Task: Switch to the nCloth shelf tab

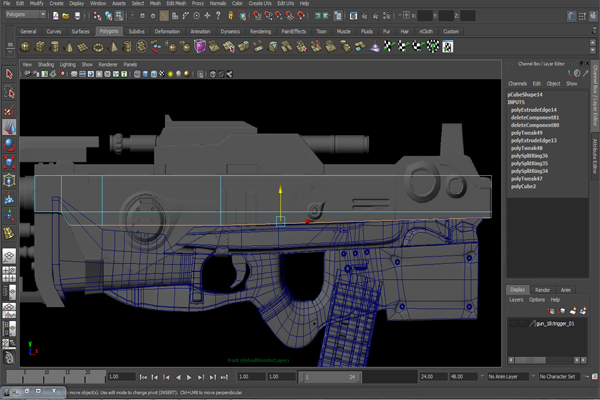Action: coord(426,31)
